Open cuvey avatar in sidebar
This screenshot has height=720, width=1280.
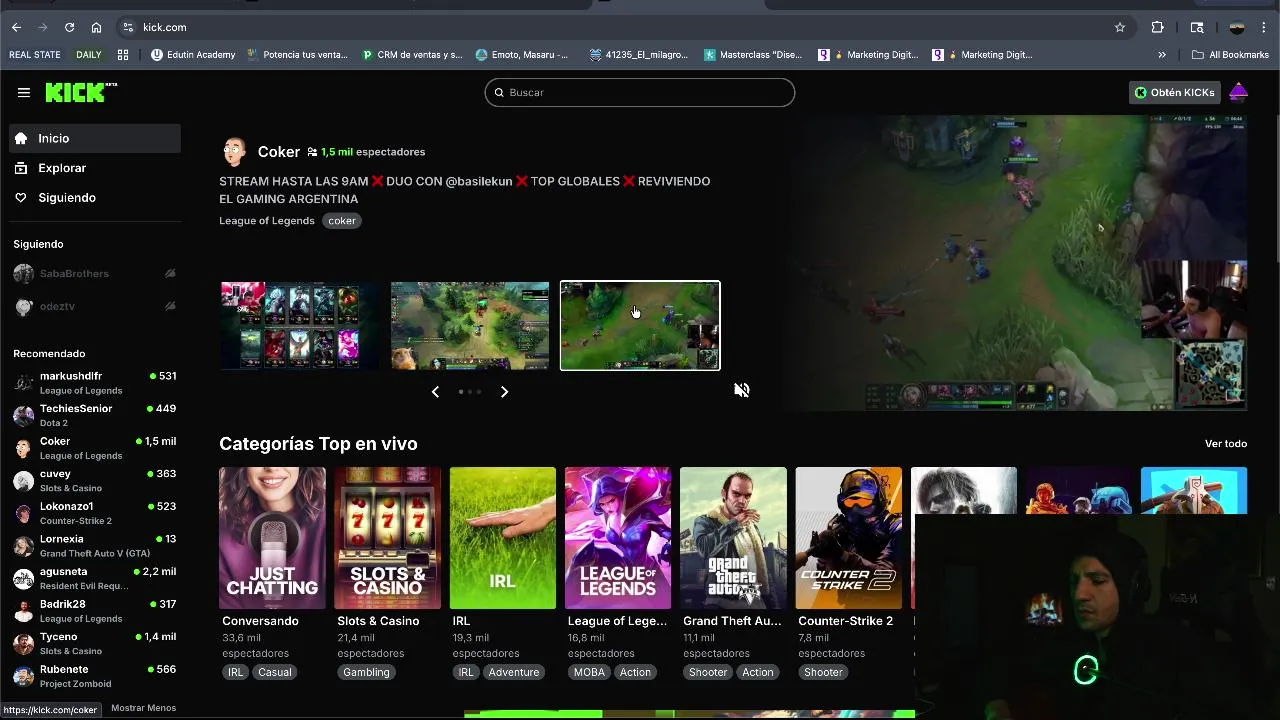(23, 480)
